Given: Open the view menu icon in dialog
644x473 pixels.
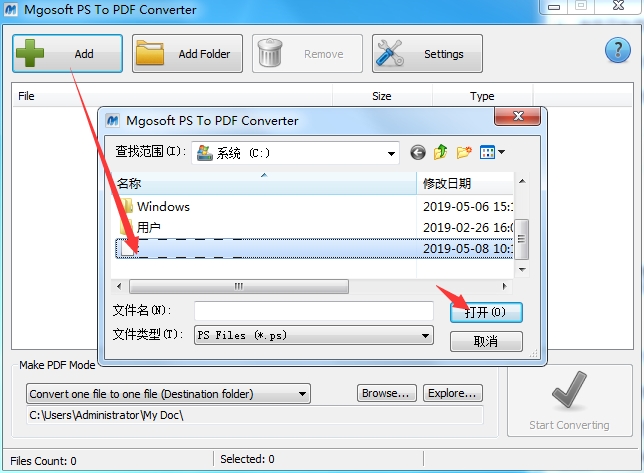Looking at the screenshot, I should [x=492, y=152].
